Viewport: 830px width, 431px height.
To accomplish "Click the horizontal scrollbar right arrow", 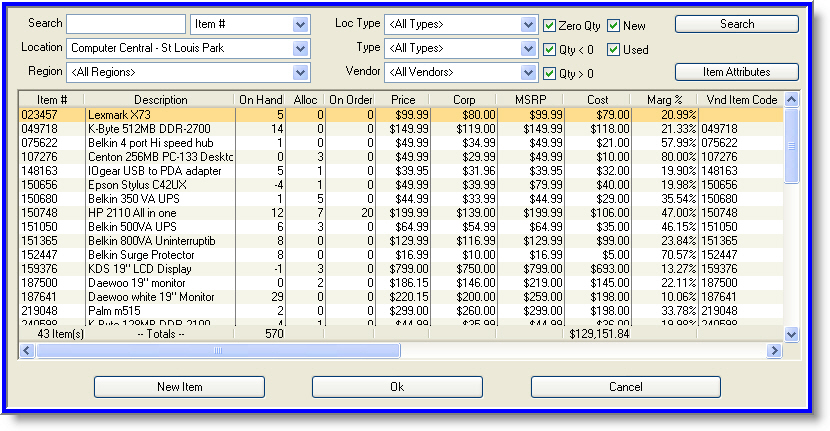I will [x=774, y=351].
